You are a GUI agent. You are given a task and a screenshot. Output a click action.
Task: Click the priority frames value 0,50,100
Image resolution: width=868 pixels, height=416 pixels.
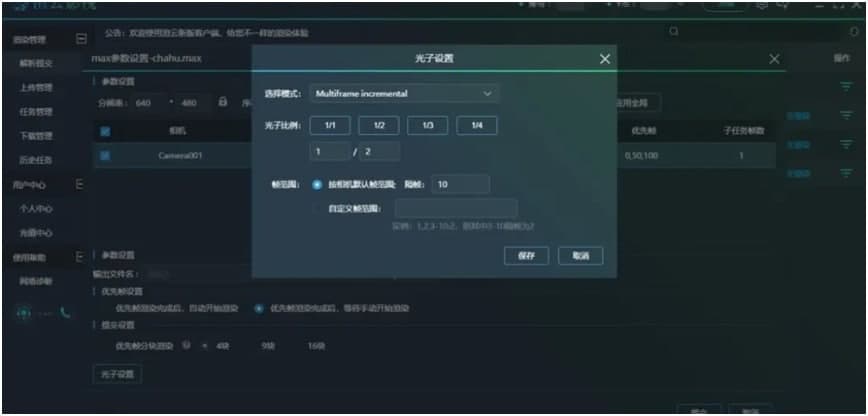(x=641, y=156)
